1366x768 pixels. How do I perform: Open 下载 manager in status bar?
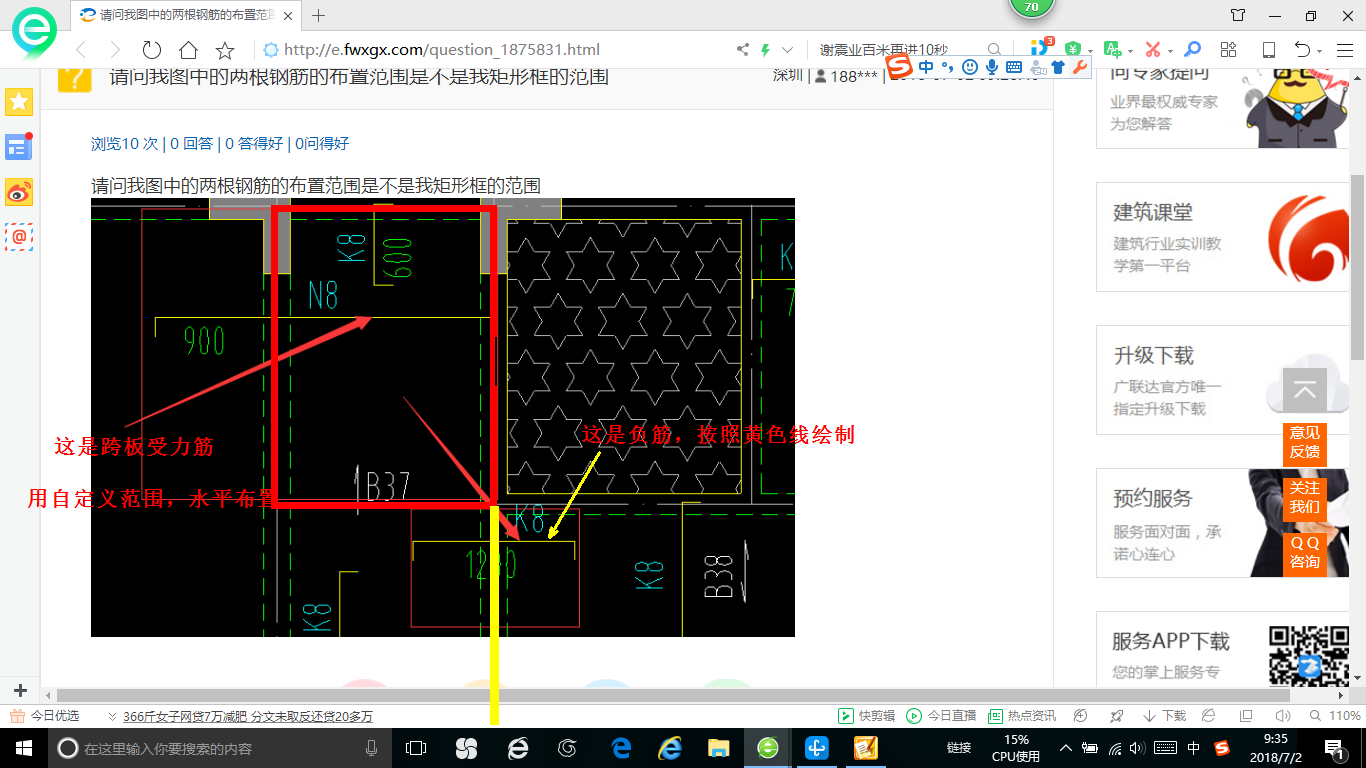pyautogui.click(x=1164, y=716)
